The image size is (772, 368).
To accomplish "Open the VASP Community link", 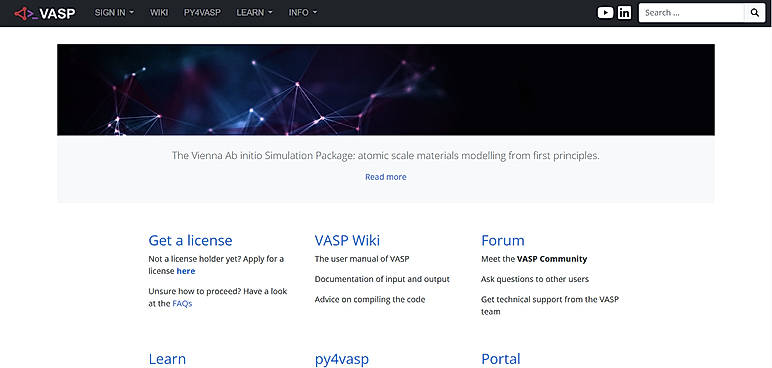I will point(552,259).
